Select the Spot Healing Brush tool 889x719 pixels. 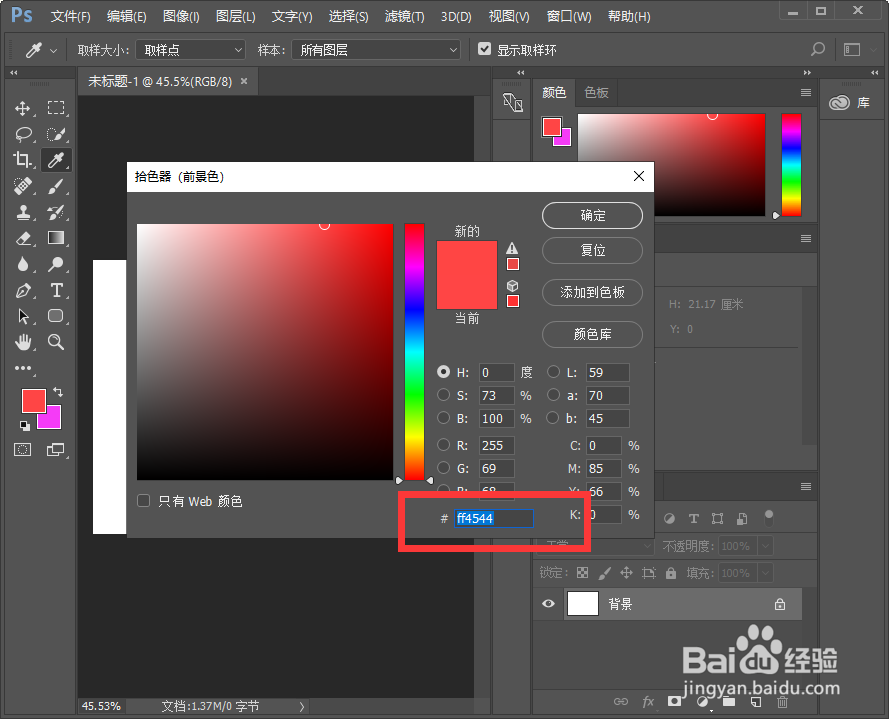click(23, 186)
